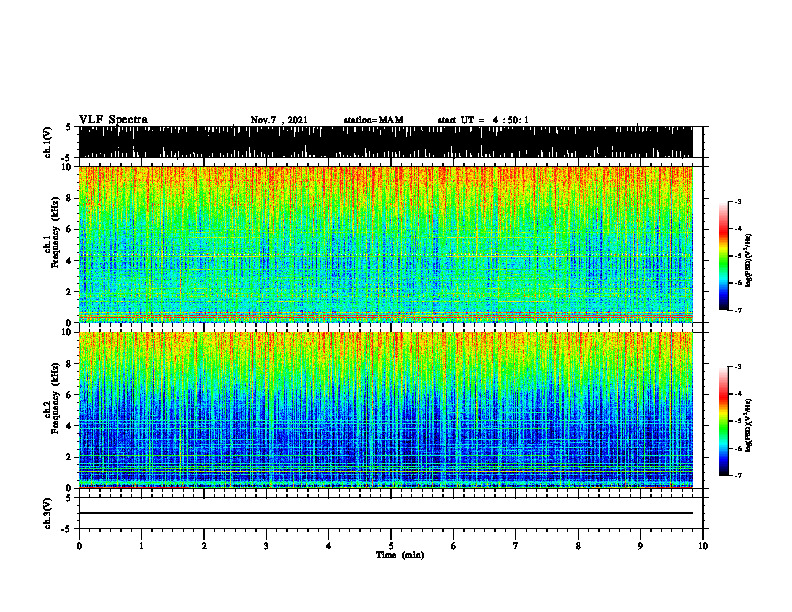Click the "-3" tick on ch.1 colorbar
Image resolution: width=792 pixels, height=612 pixels.
click(738, 201)
